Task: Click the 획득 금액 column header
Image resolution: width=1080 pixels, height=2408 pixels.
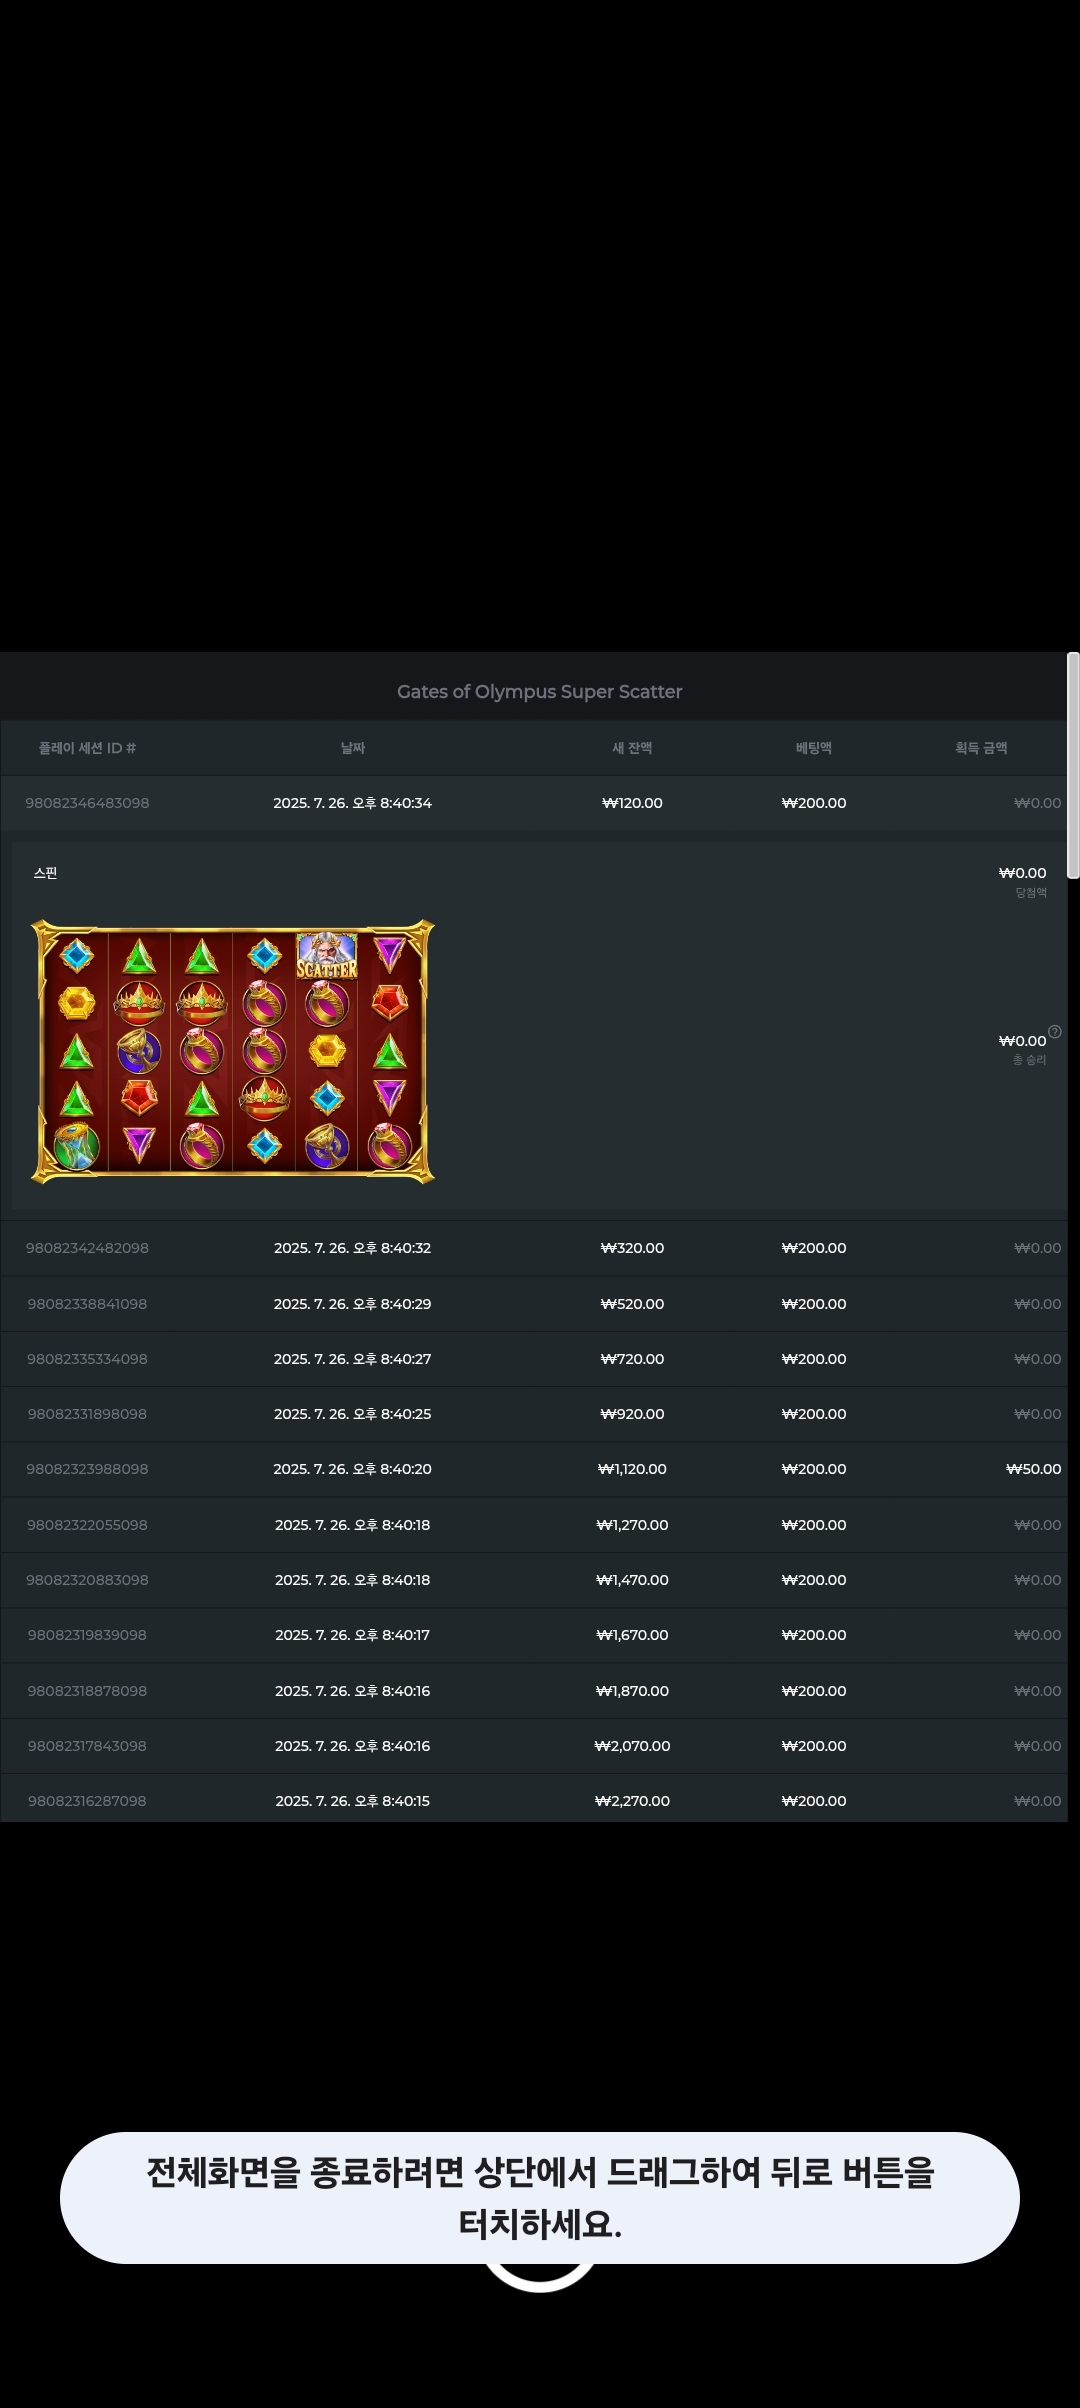Action: [x=981, y=748]
